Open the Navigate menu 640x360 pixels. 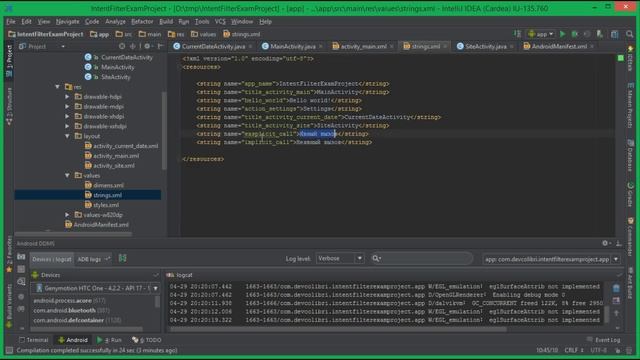pyautogui.click(x=67, y=22)
